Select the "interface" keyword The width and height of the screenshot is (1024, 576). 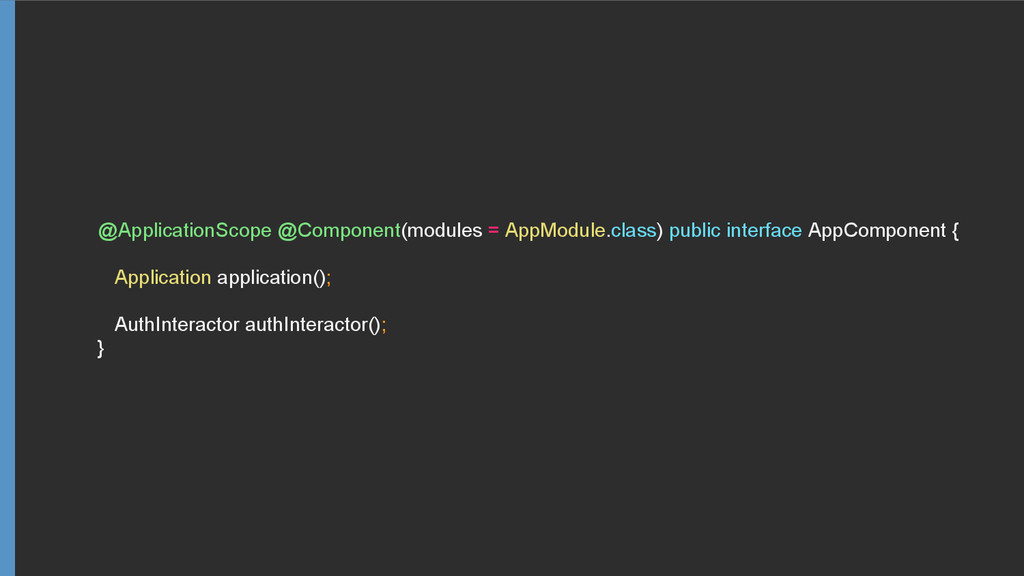pos(764,231)
